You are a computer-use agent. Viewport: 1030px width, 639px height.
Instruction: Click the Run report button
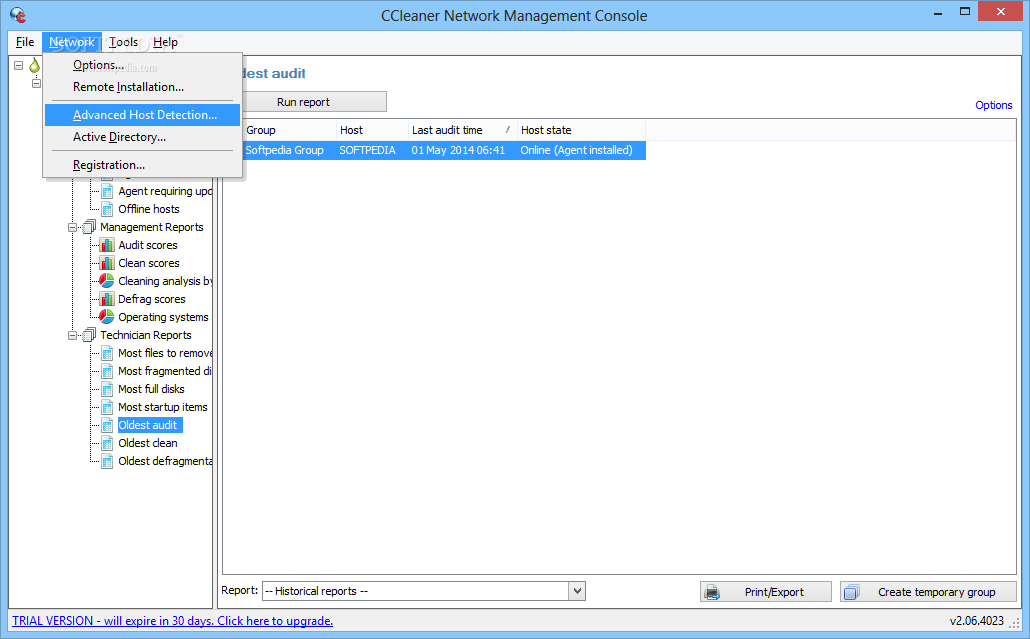tap(303, 102)
